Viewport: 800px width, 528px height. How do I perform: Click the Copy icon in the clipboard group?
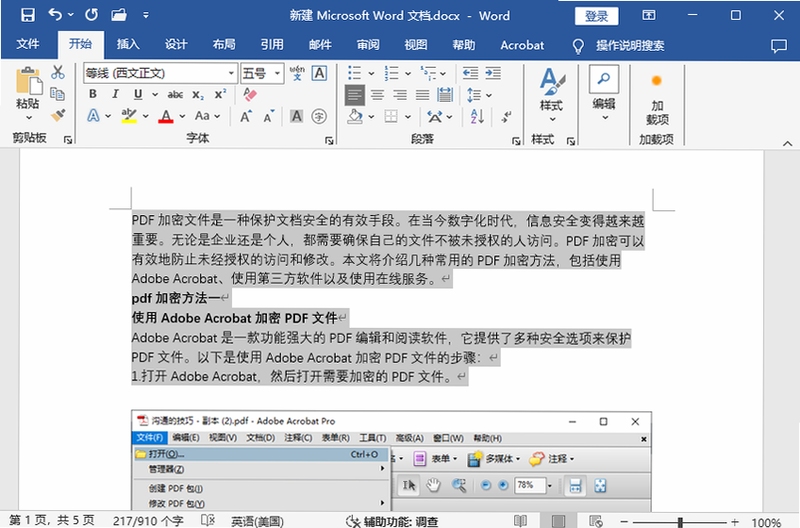tap(58, 94)
